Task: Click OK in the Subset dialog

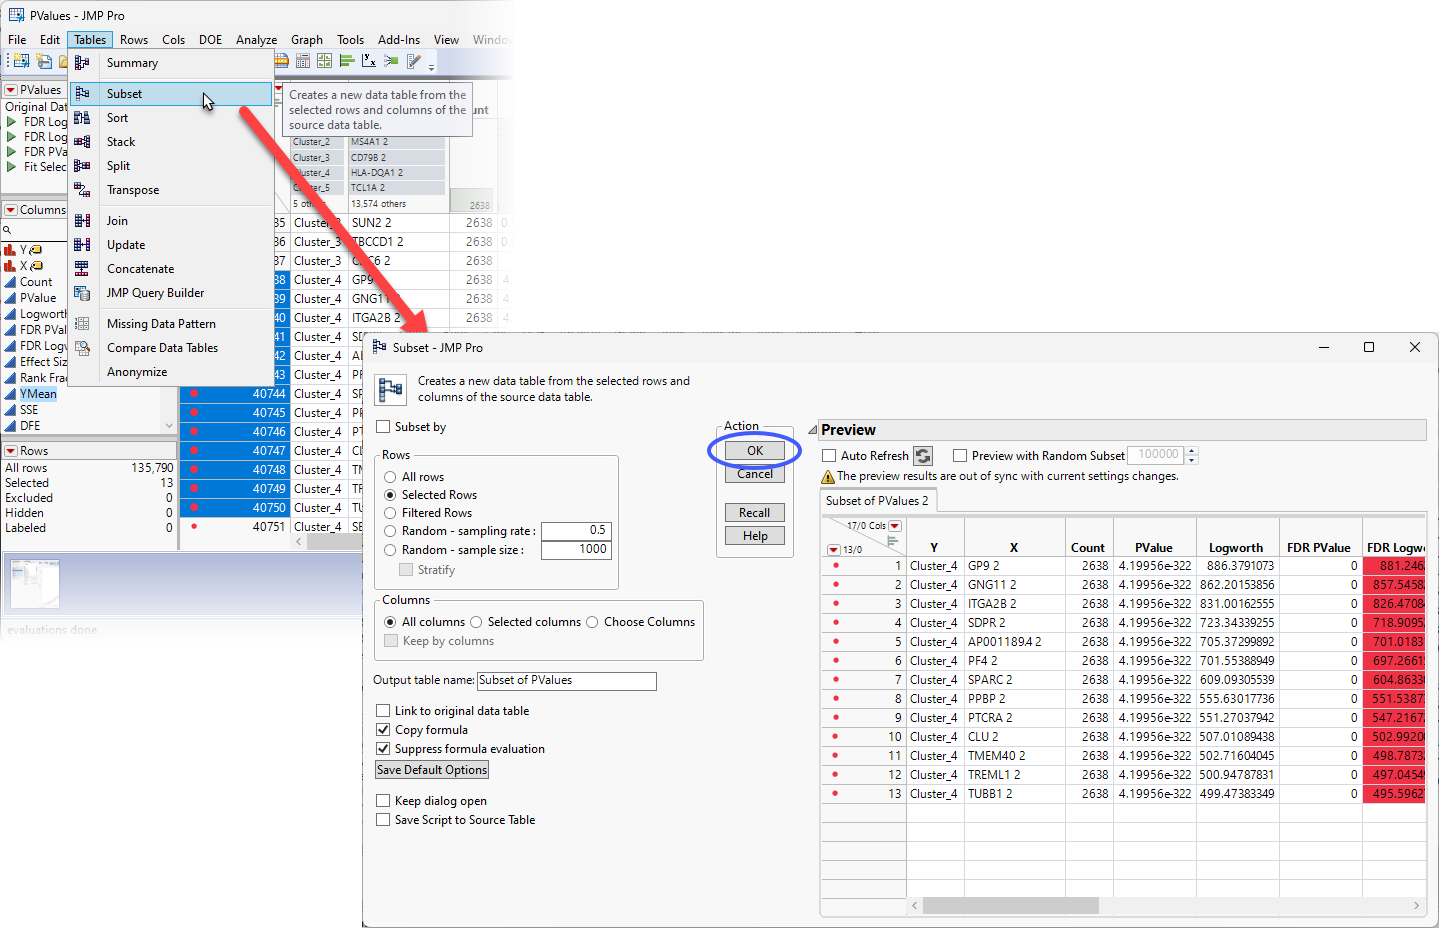Action: click(x=754, y=451)
